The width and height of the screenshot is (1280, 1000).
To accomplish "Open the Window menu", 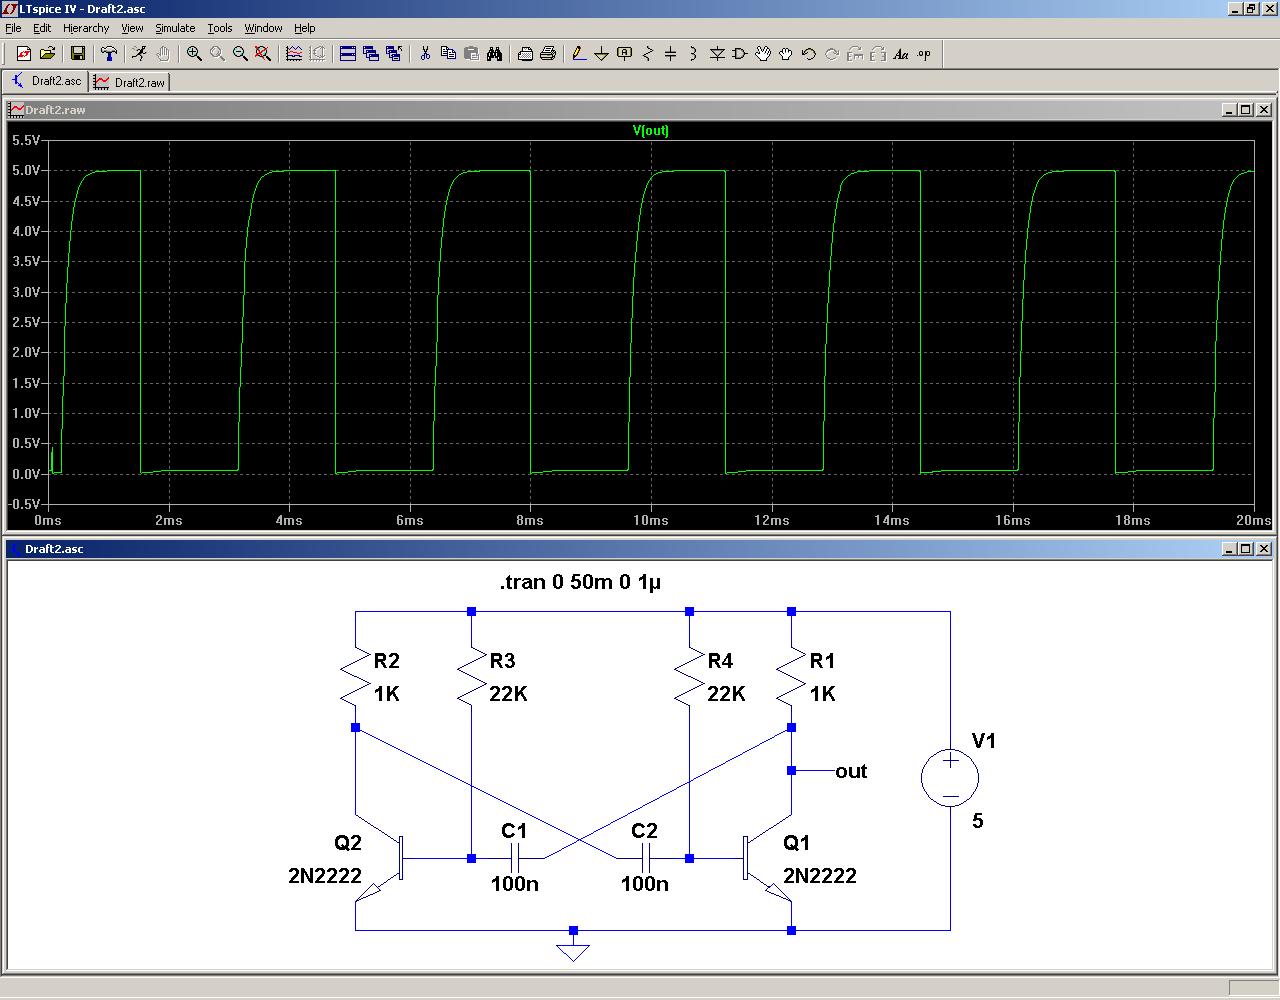I will (263, 28).
